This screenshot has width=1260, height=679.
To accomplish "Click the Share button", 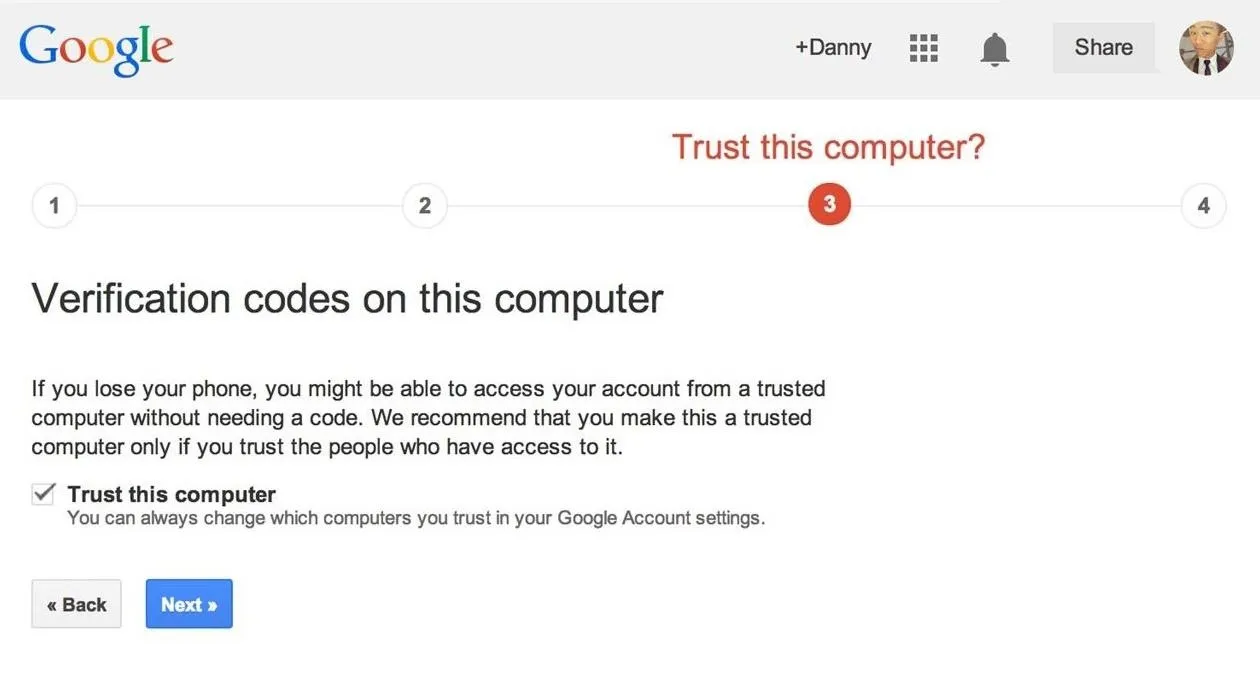I will [x=1104, y=47].
